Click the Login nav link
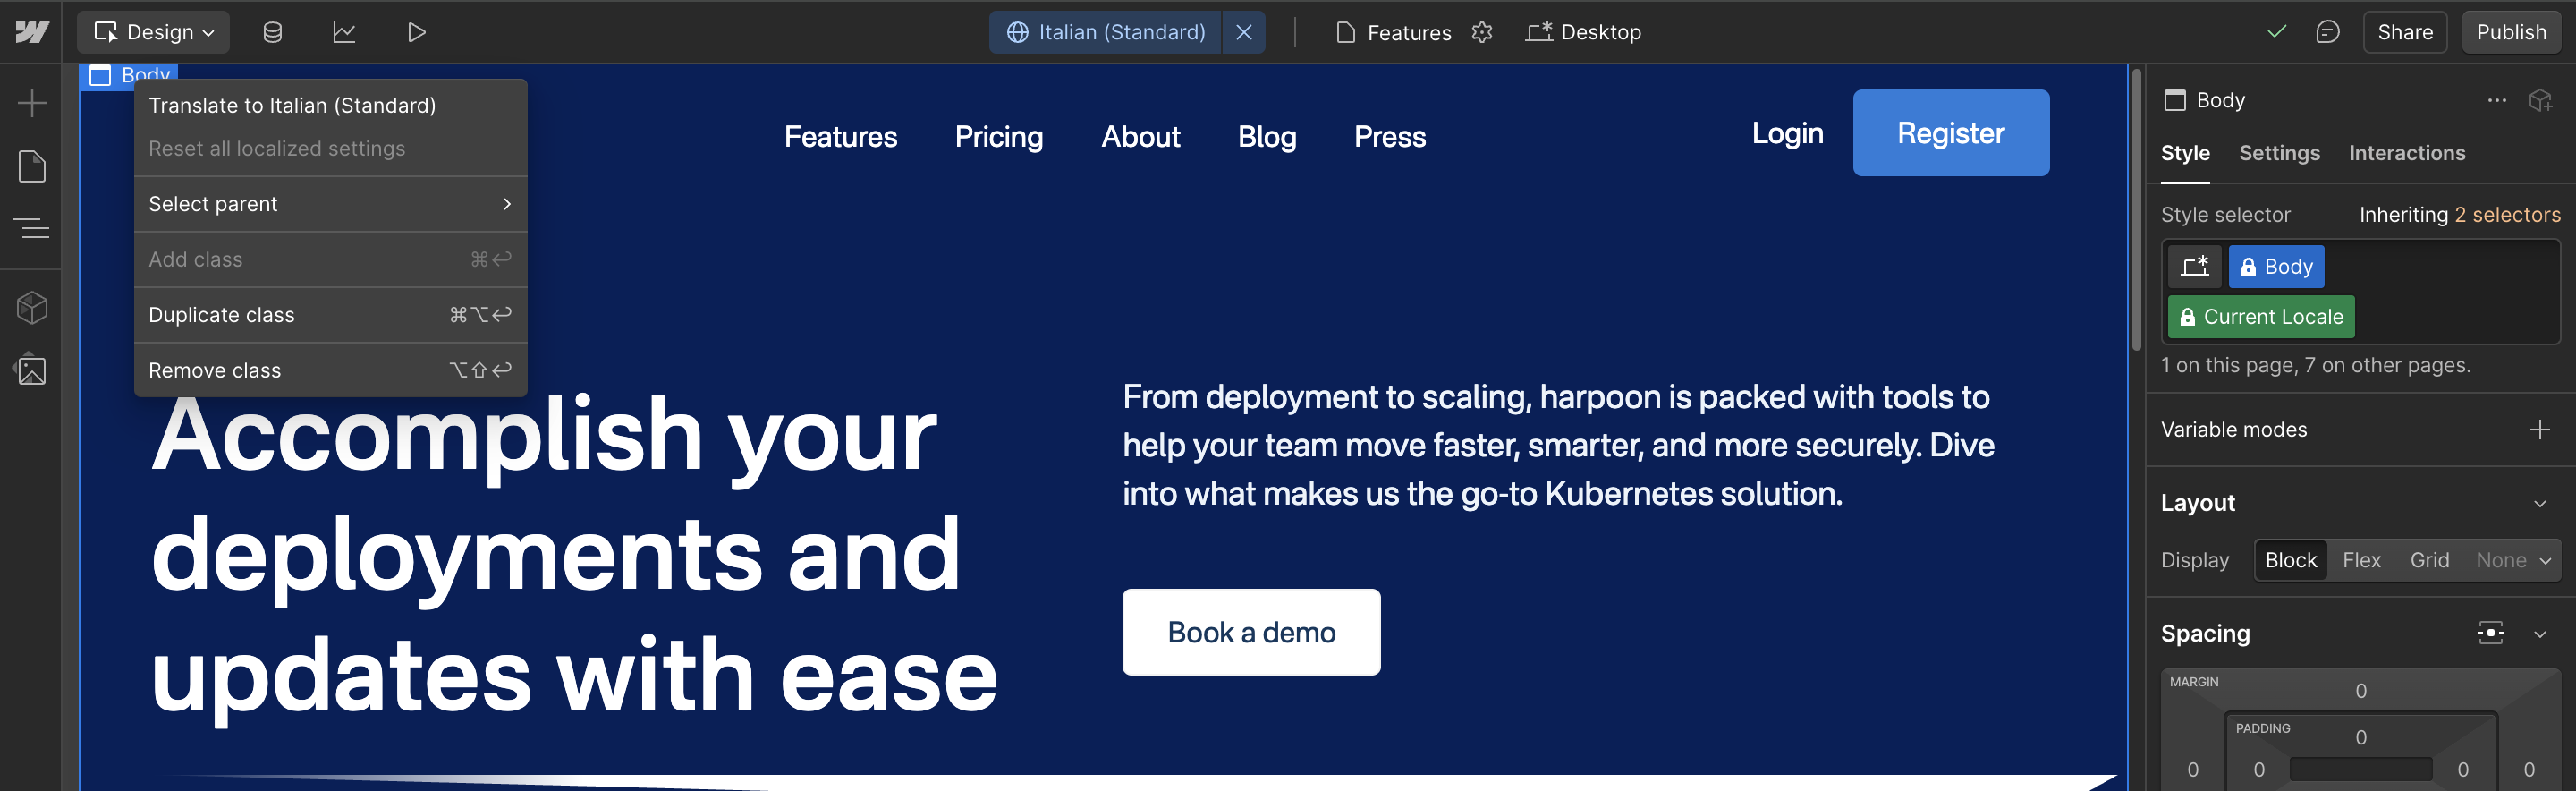 pos(1787,133)
